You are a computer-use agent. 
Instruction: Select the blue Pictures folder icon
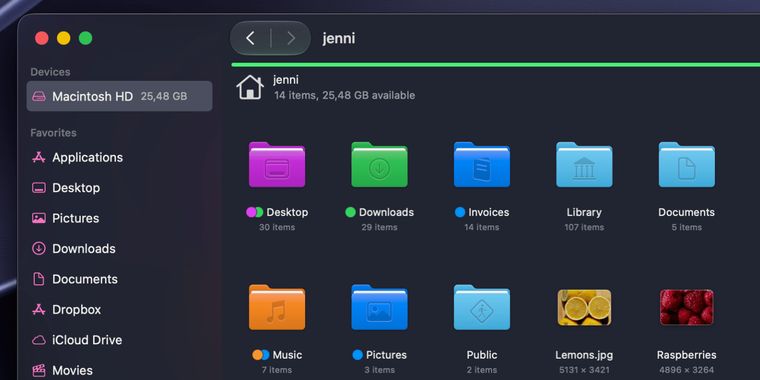pyautogui.click(x=379, y=307)
